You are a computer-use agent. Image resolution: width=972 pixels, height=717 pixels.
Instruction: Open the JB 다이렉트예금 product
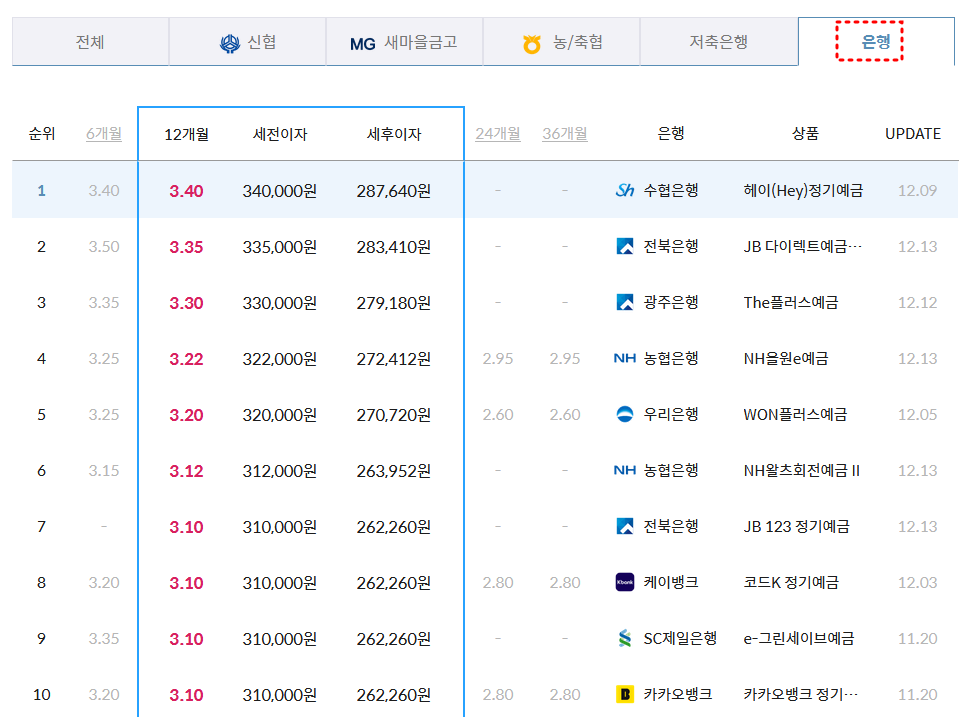click(x=803, y=246)
